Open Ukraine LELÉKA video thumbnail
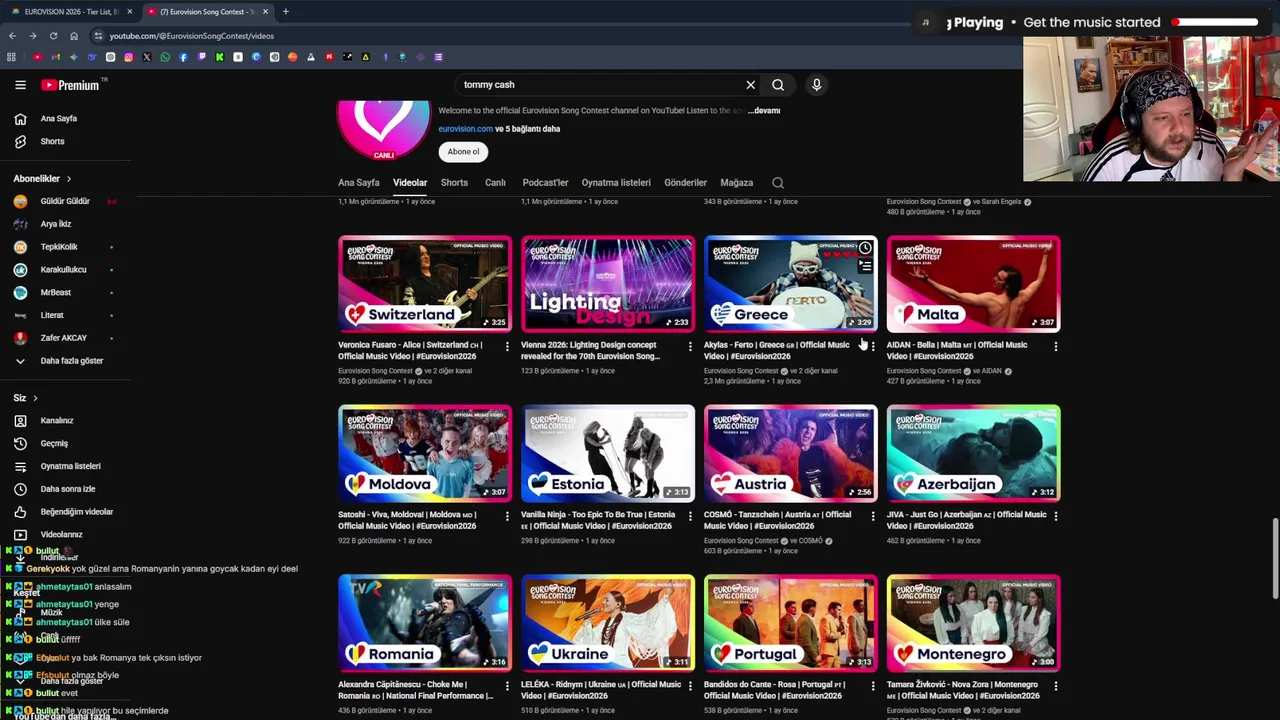 click(608, 624)
